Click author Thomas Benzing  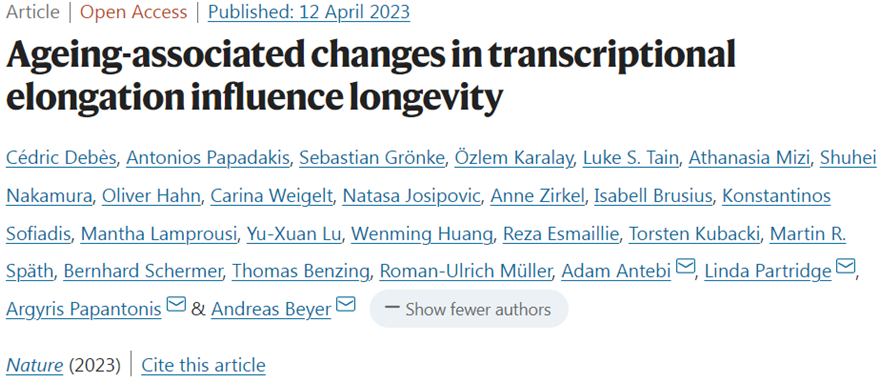click(x=301, y=272)
